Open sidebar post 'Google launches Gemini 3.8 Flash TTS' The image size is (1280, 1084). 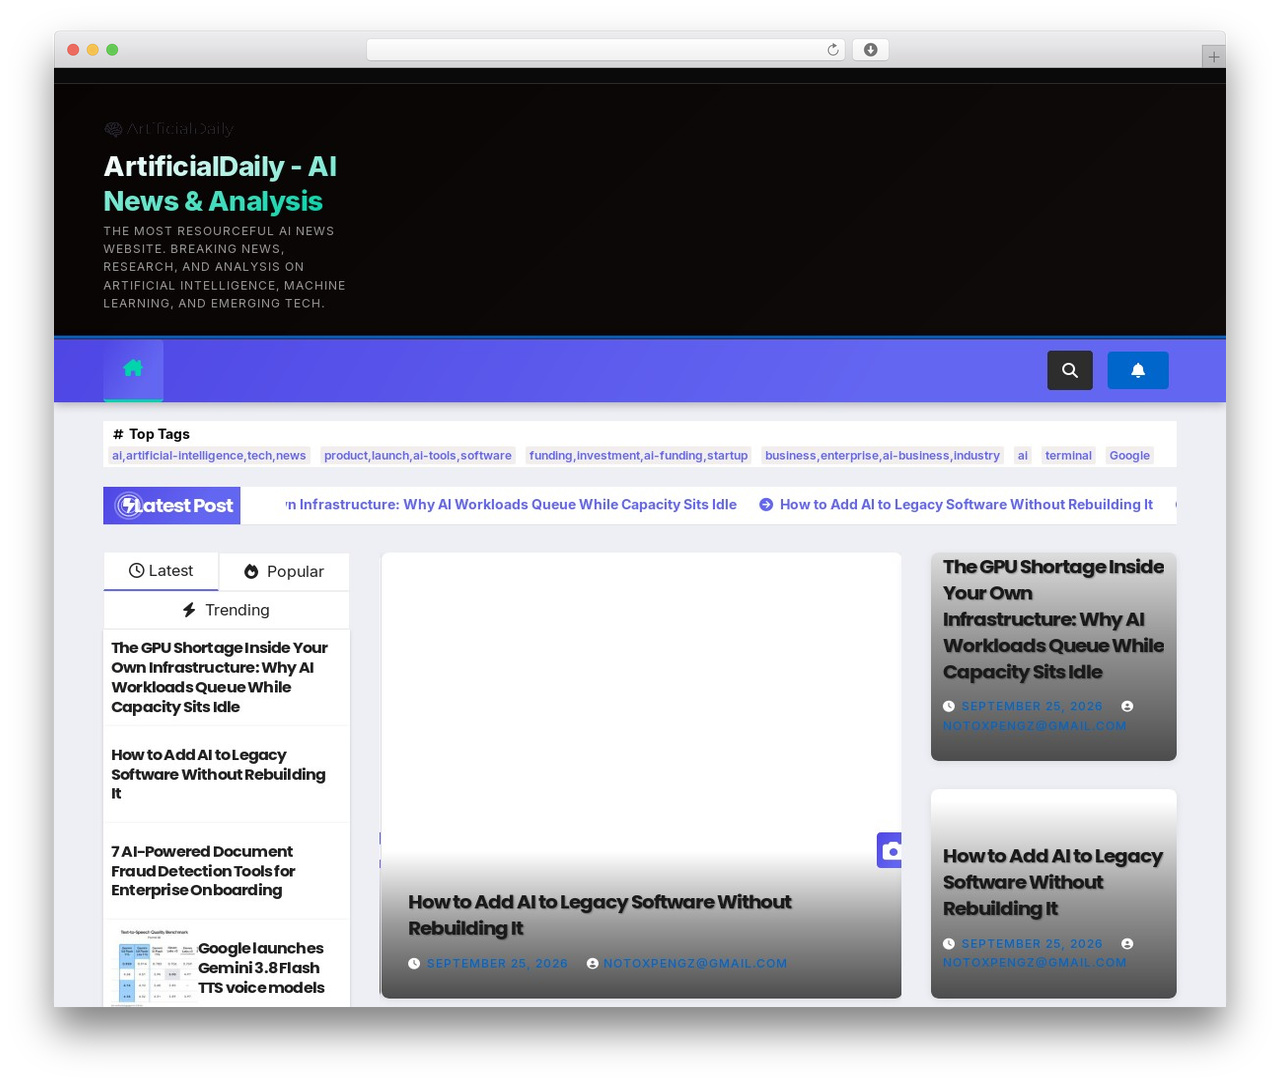coord(261,968)
